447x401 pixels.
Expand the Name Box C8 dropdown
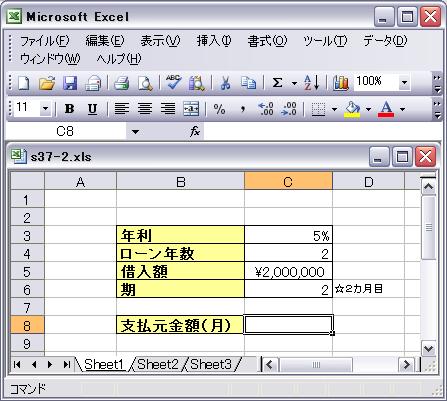[135, 132]
